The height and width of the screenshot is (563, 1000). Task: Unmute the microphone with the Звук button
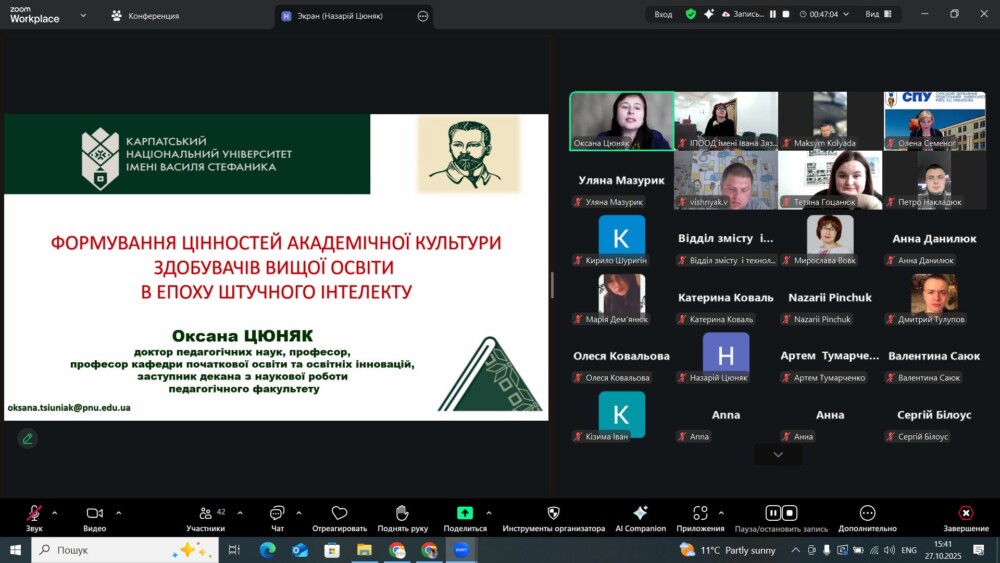34,514
